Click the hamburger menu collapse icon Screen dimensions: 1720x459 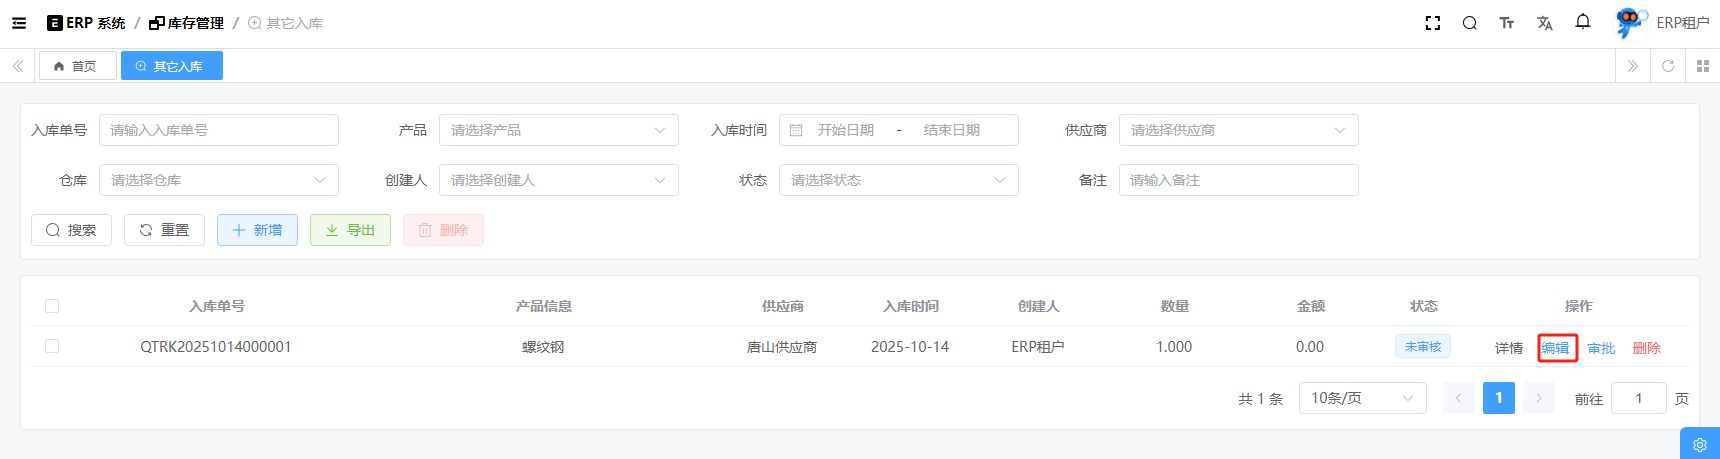(19, 23)
